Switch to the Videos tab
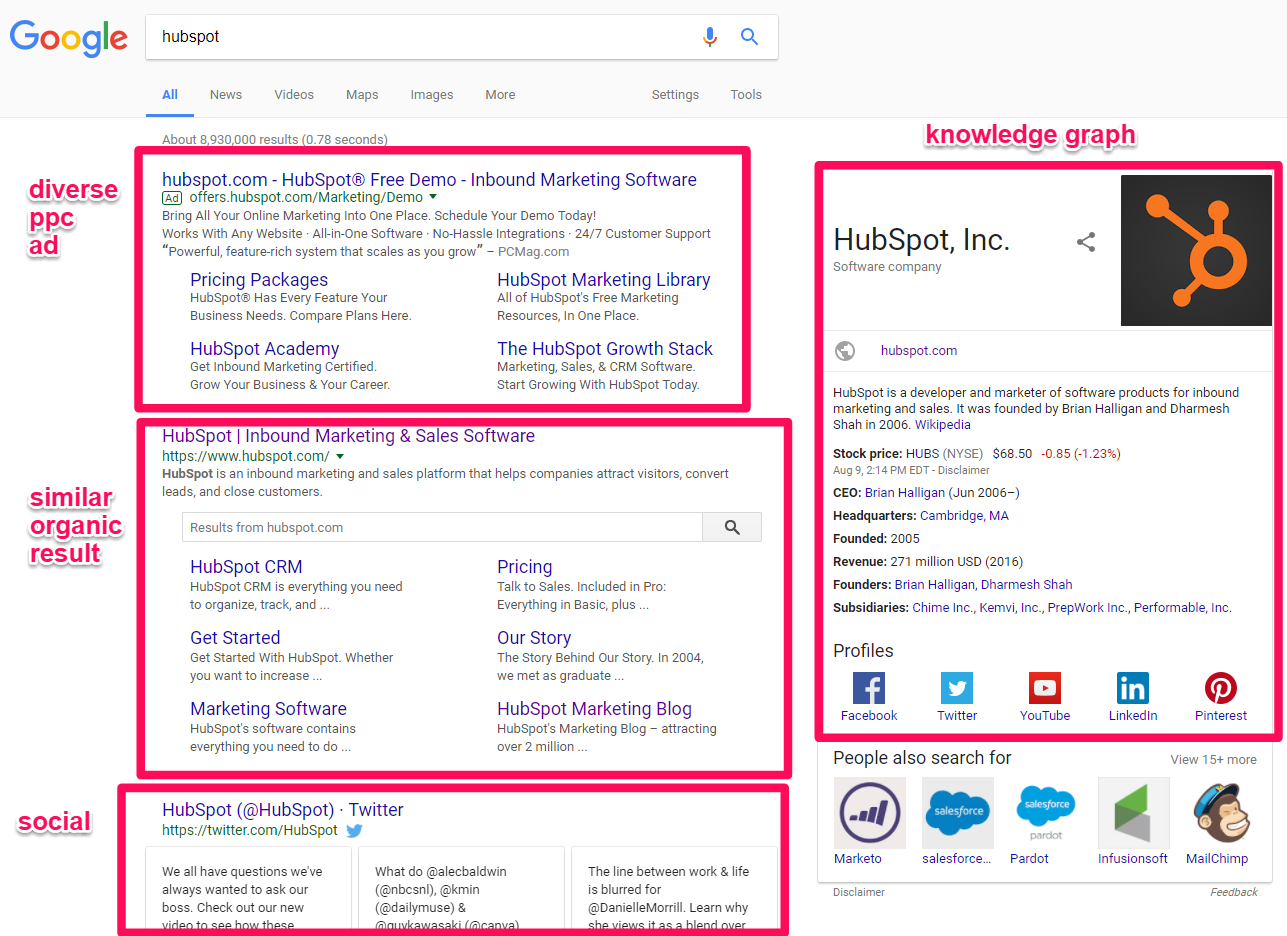 pyautogui.click(x=294, y=95)
